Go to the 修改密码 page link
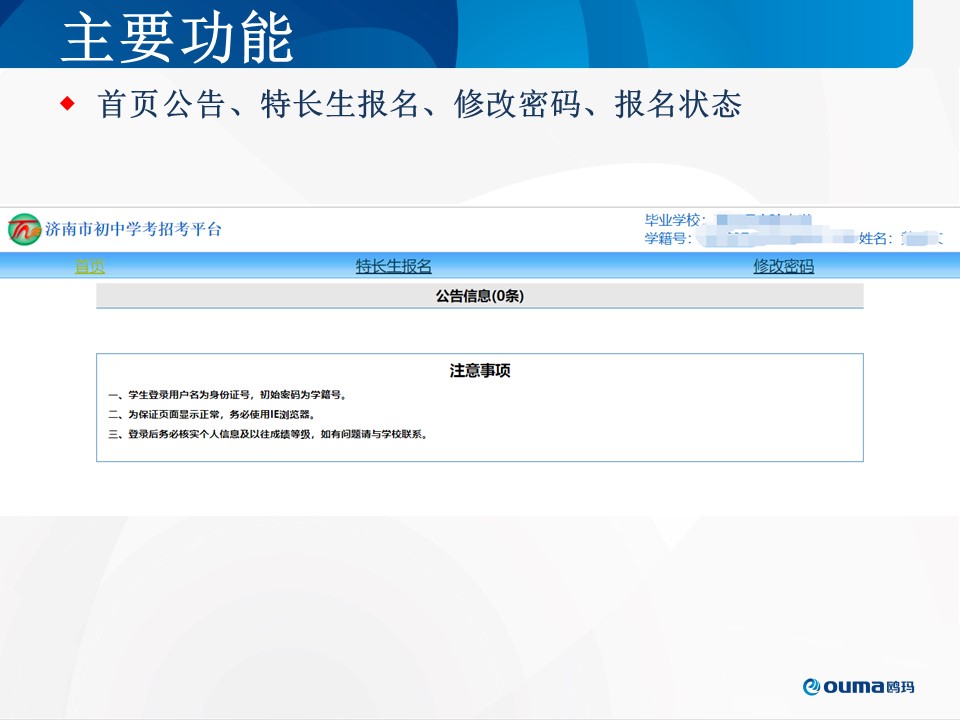Image resolution: width=960 pixels, height=720 pixels. point(783,266)
